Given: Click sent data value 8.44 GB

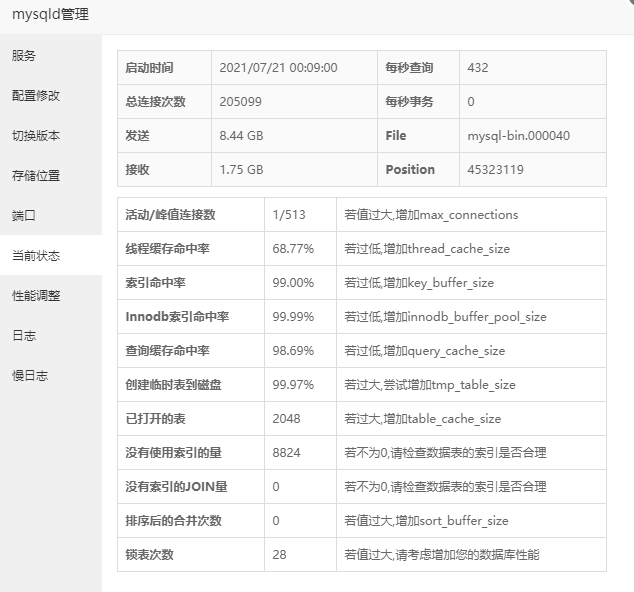Looking at the screenshot, I should pyautogui.click(x=241, y=135).
